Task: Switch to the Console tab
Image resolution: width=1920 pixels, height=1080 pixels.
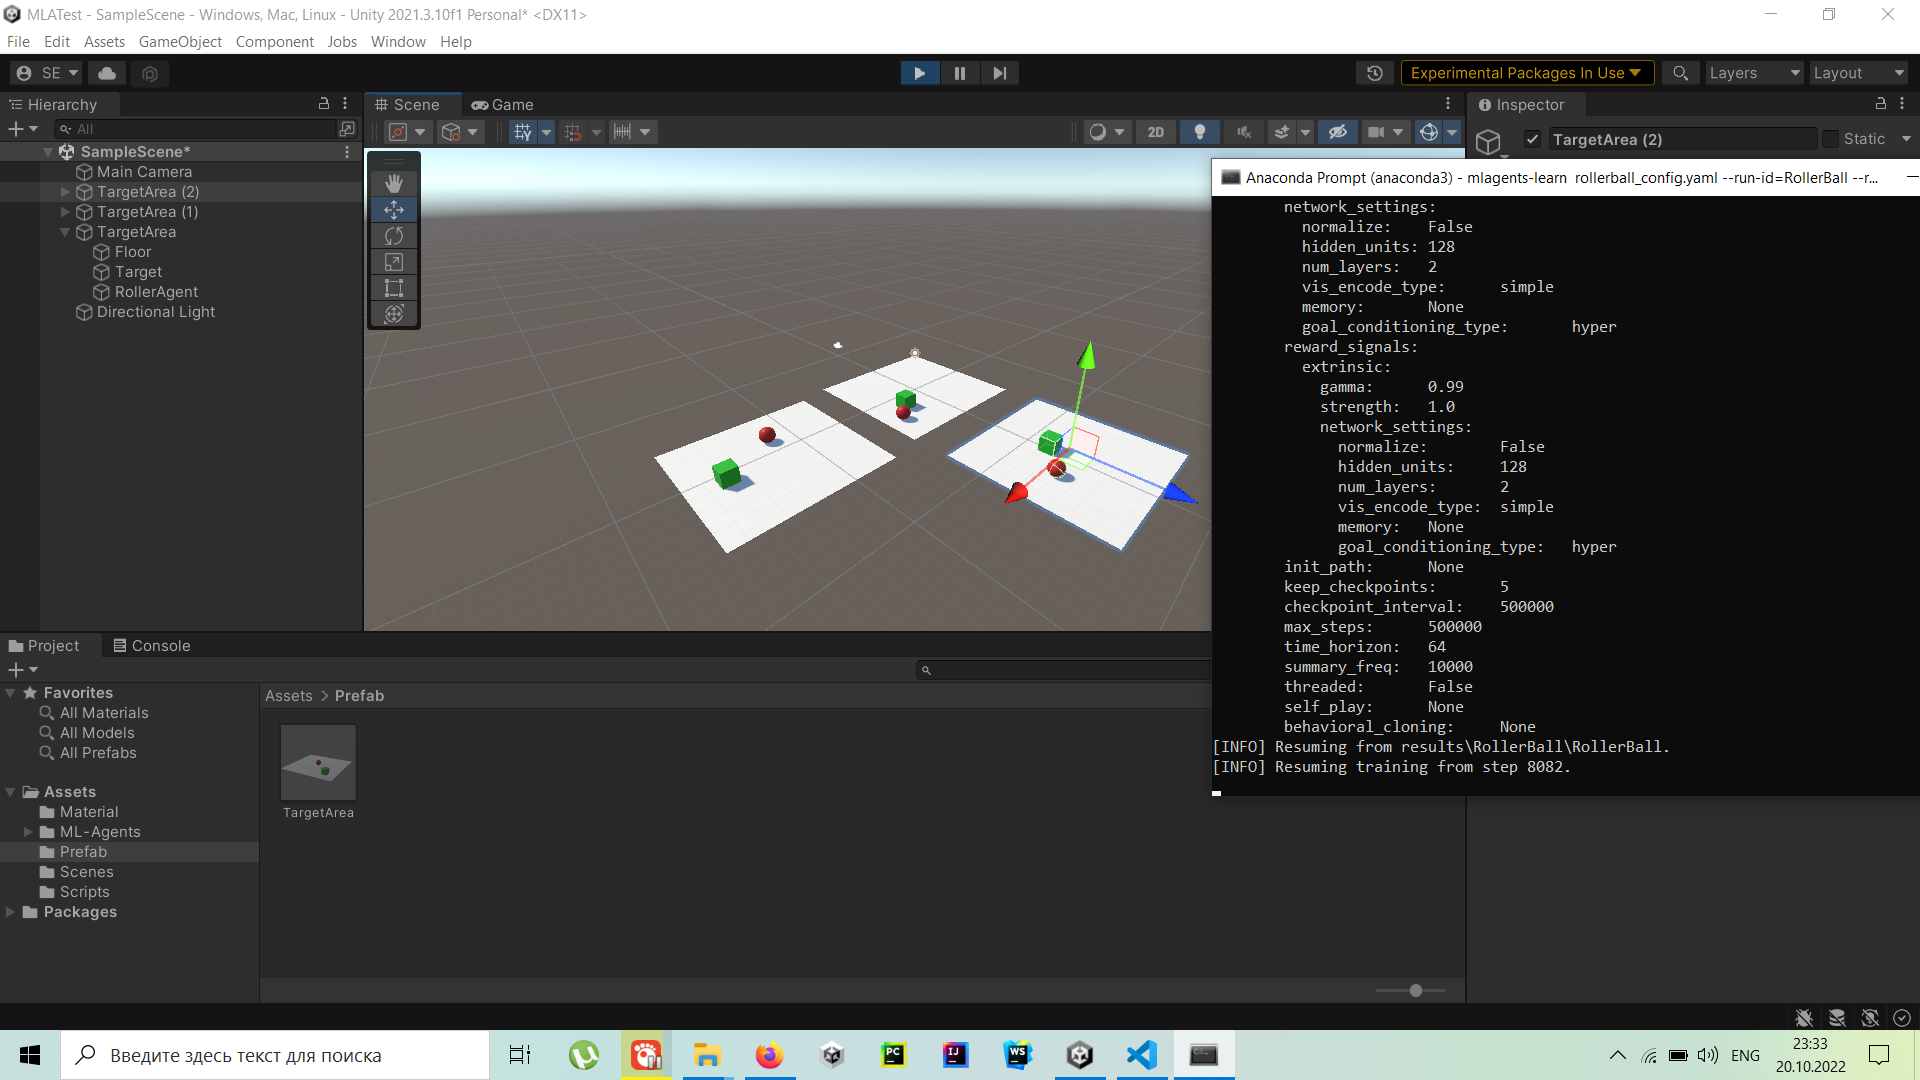Action: [152, 646]
